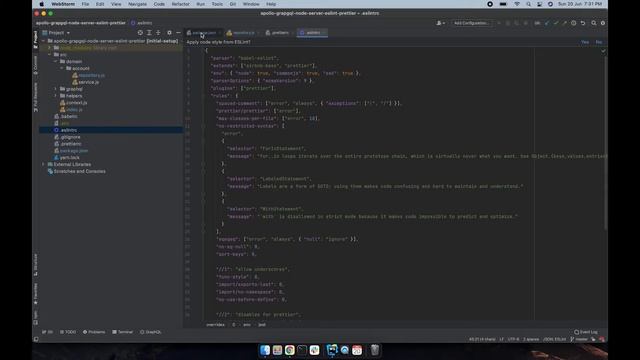Click Git push arrow icon
This screenshot has height=360, width=640.
click(x=564, y=23)
